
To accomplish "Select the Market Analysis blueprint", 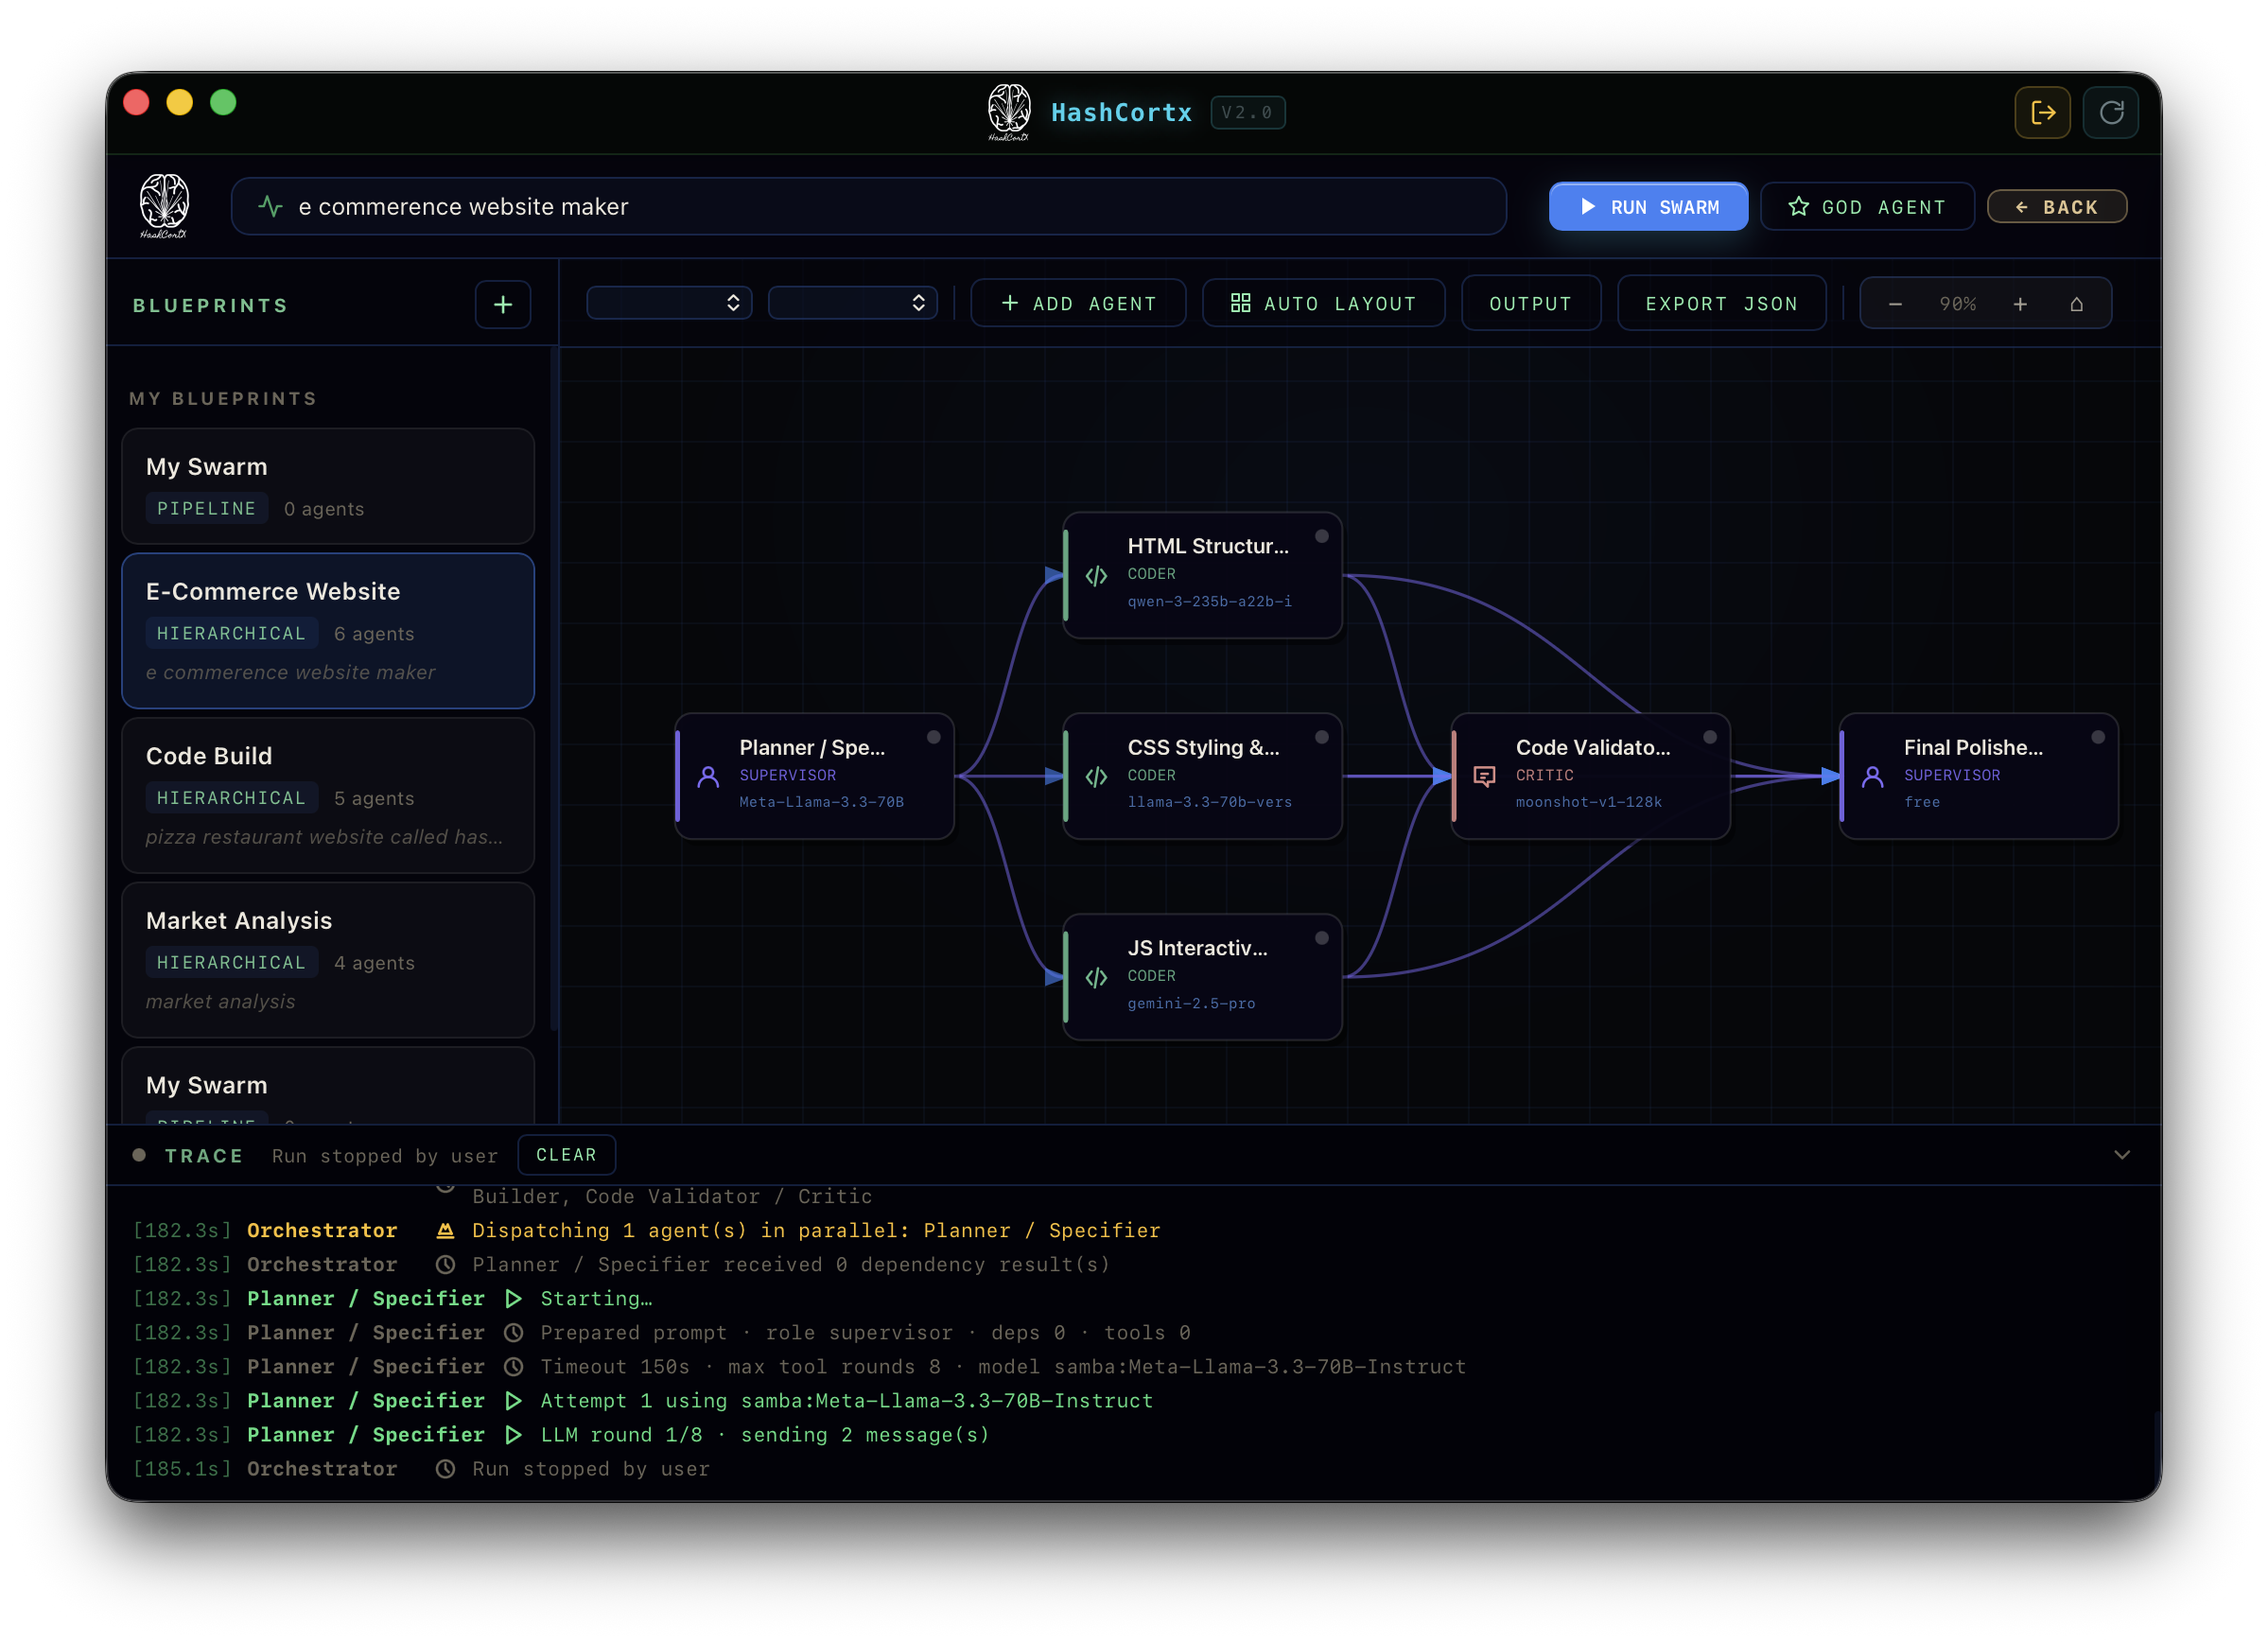I will (328, 960).
